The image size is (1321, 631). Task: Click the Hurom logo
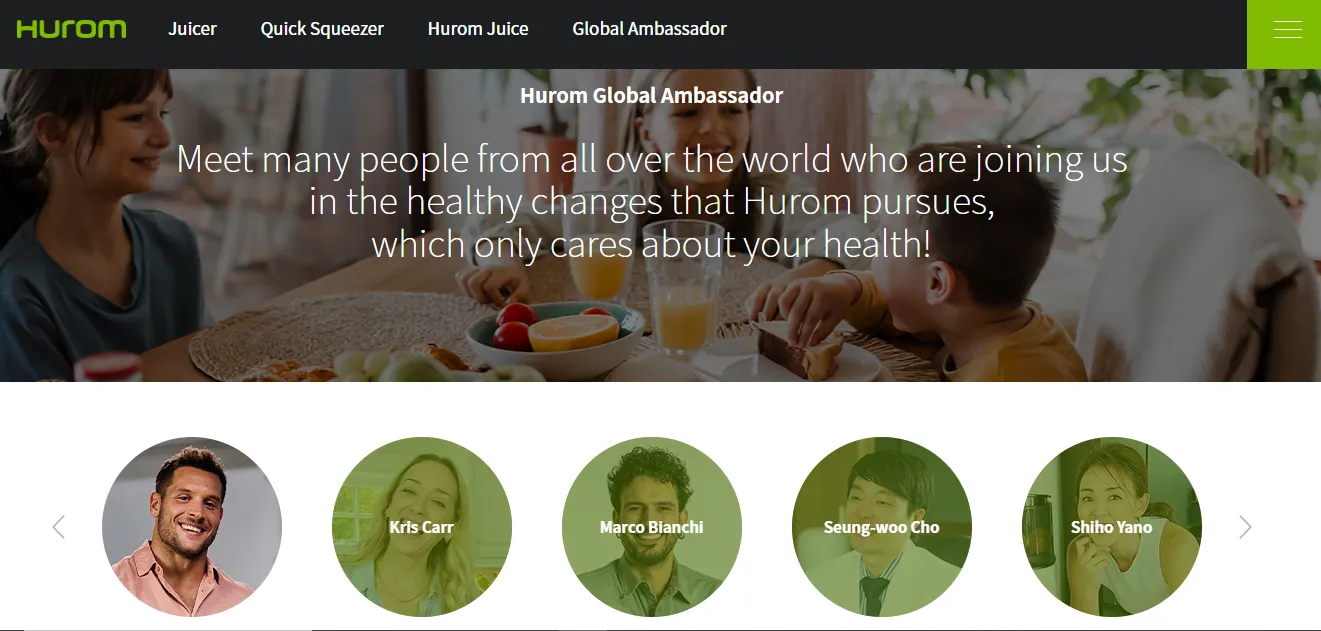[71, 29]
